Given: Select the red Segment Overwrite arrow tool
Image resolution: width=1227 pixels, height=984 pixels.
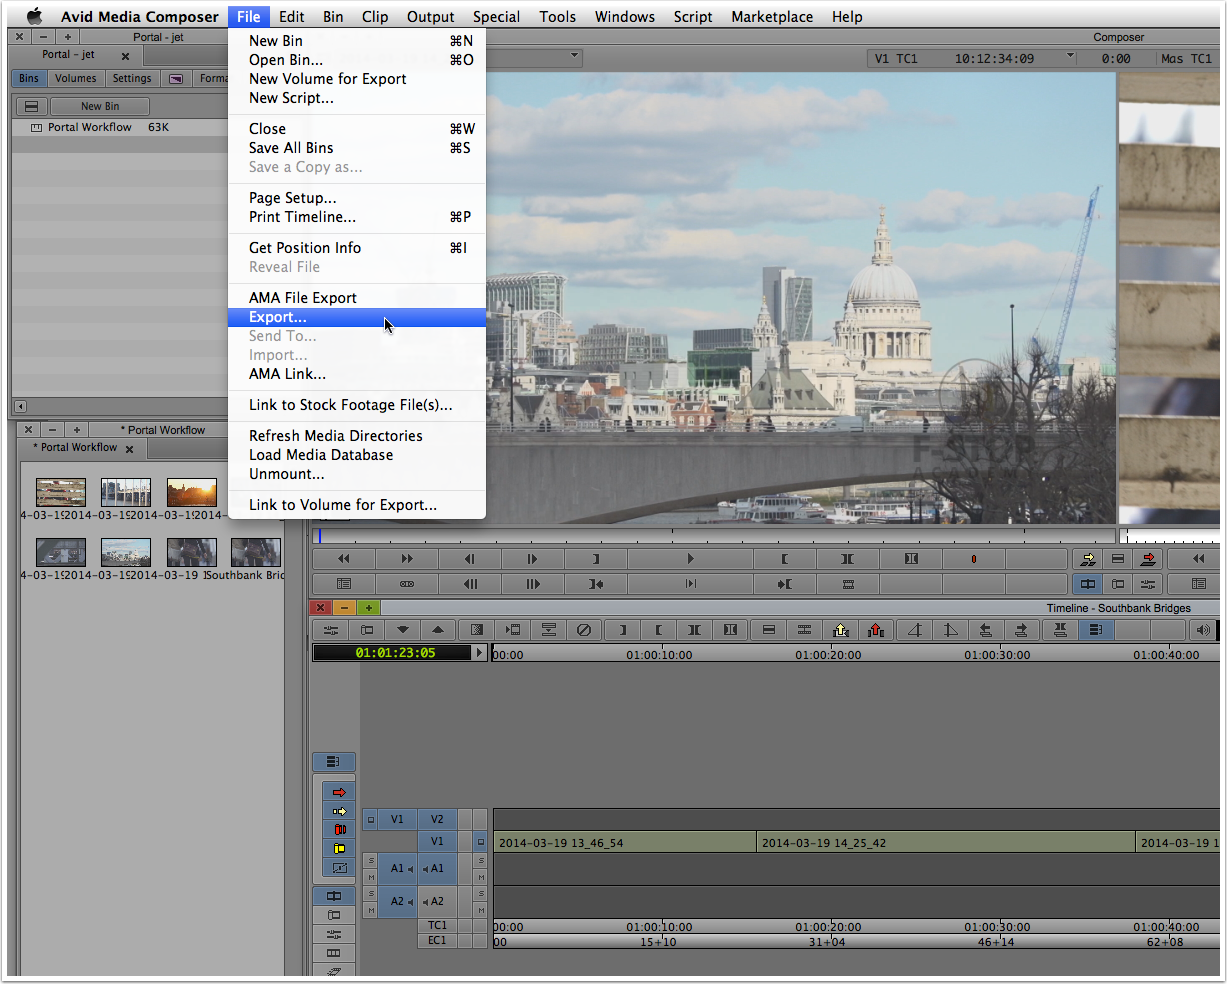Looking at the screenshot, I should click(x=339, y=792).
